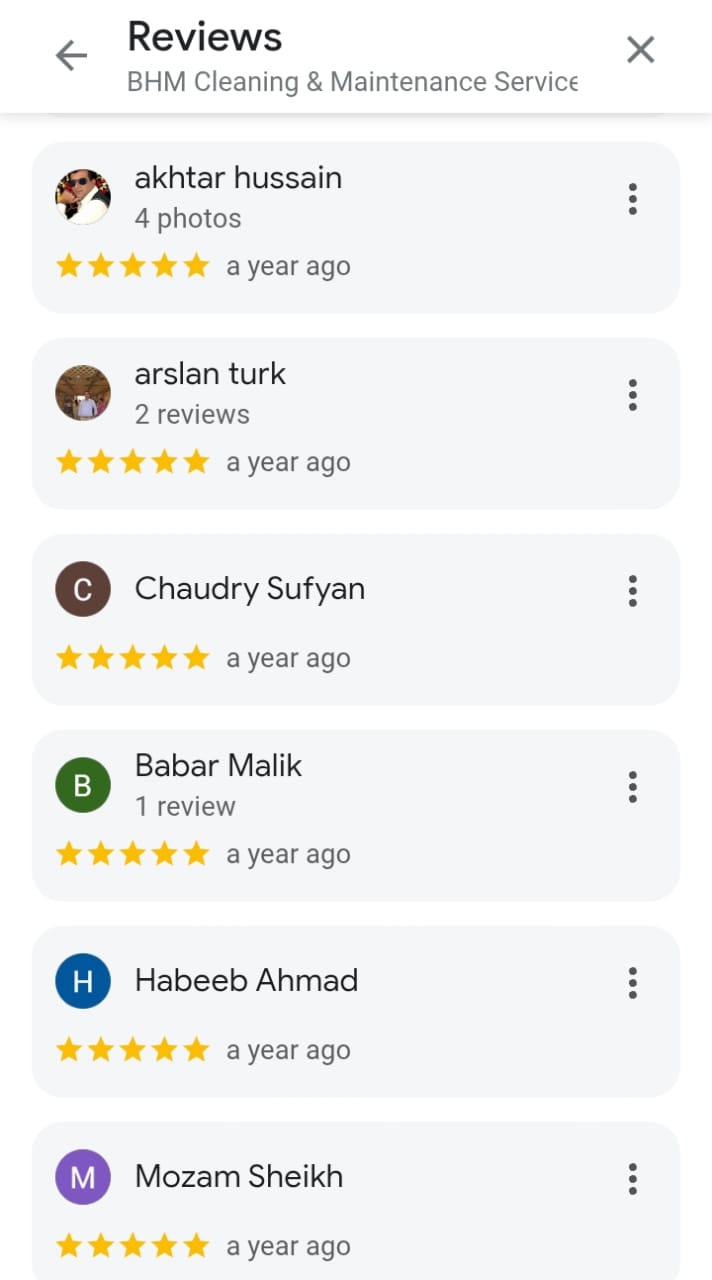Viewport: 712px width, 1280px height.
Task: Click BHM Cleaning & Maintenance Service title
Action: [x=352, y=81]
